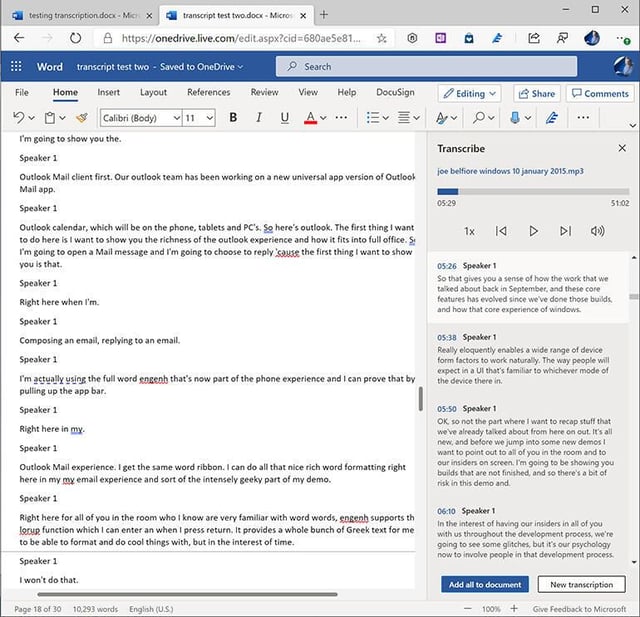Add this page to favorites star

(x=381, y=38)
